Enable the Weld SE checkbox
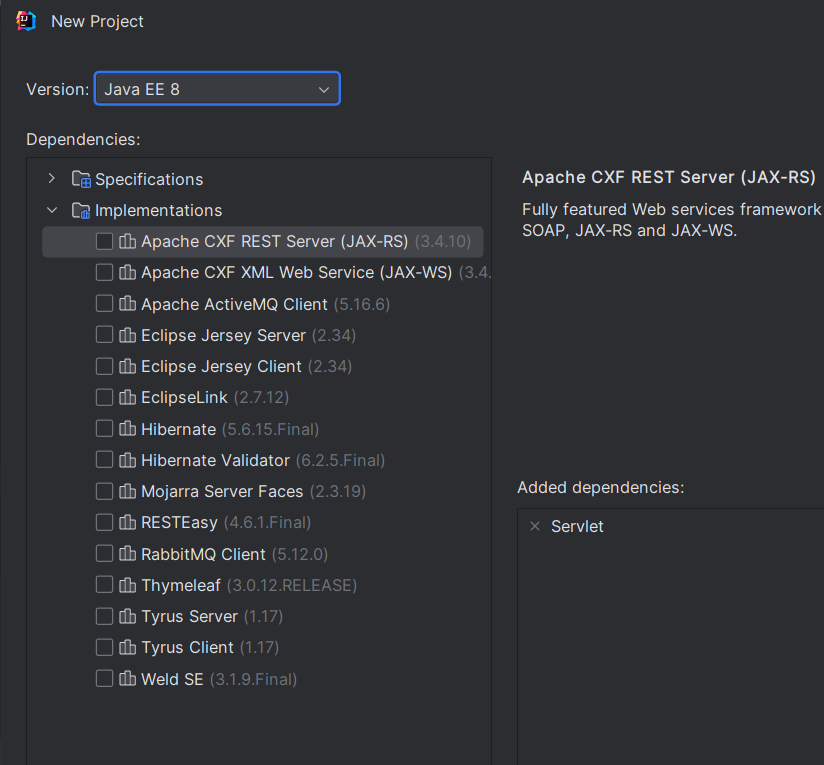The image size is (824, 765). [104, 679]
